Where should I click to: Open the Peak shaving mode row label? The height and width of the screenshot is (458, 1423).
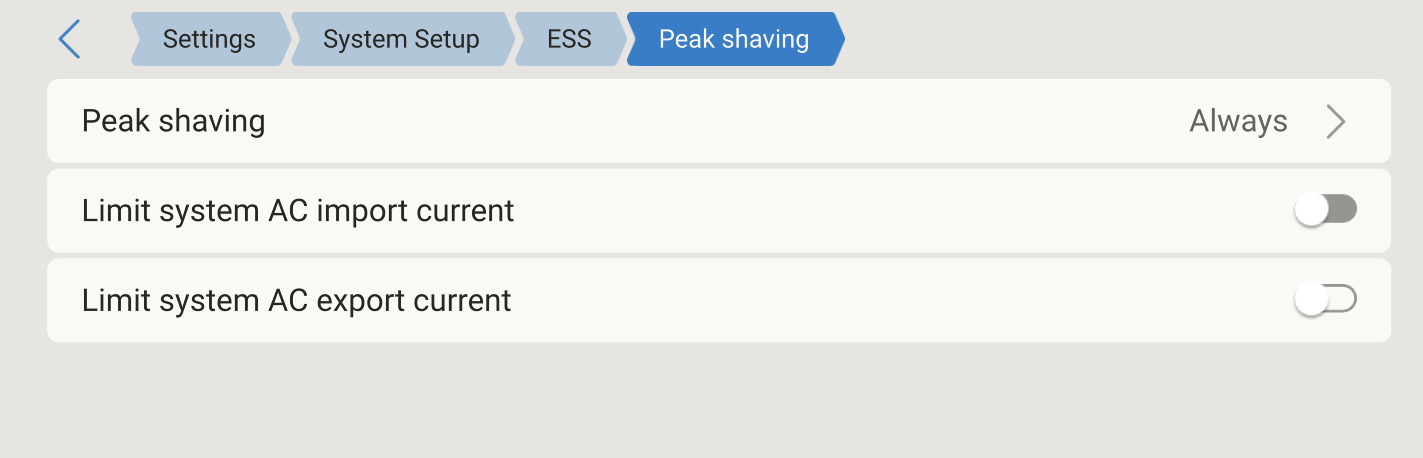coord(174,122)
